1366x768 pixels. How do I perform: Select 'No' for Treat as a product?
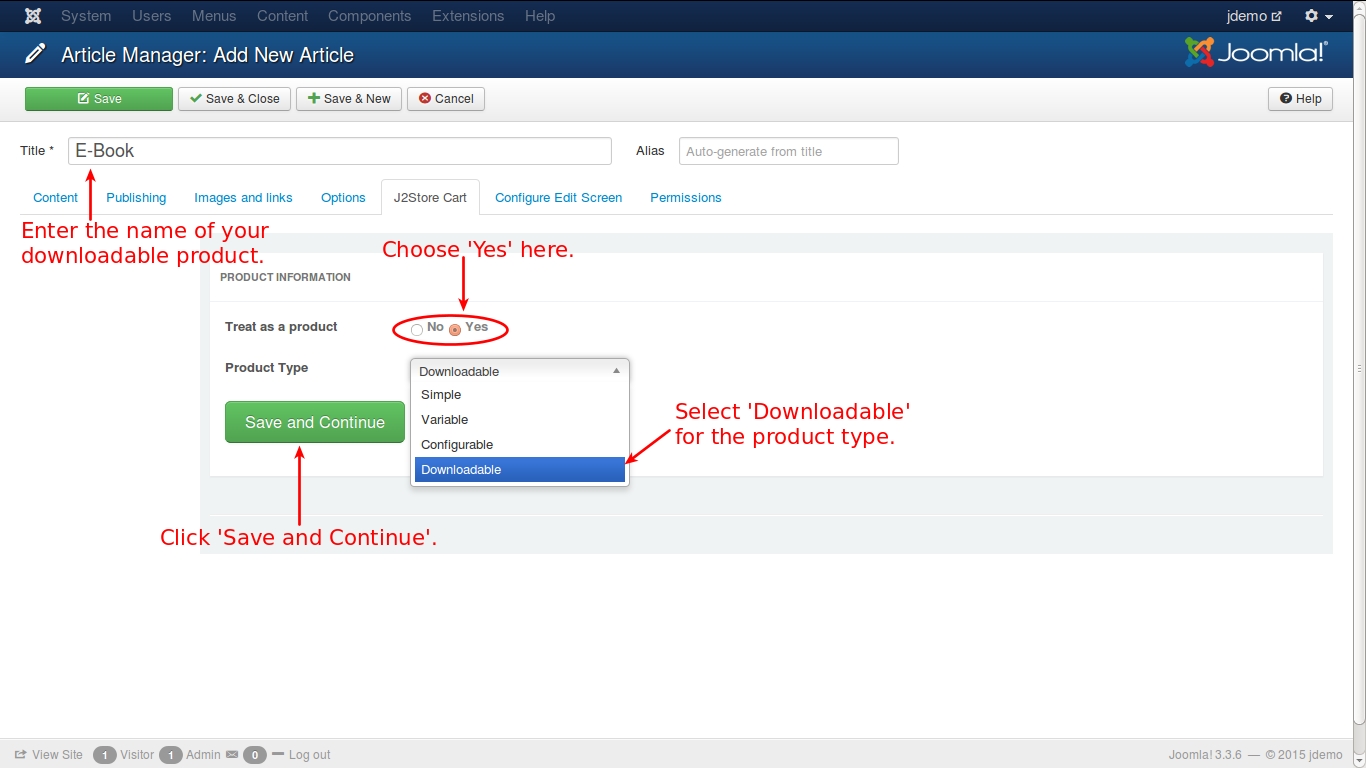coord(417,329)
